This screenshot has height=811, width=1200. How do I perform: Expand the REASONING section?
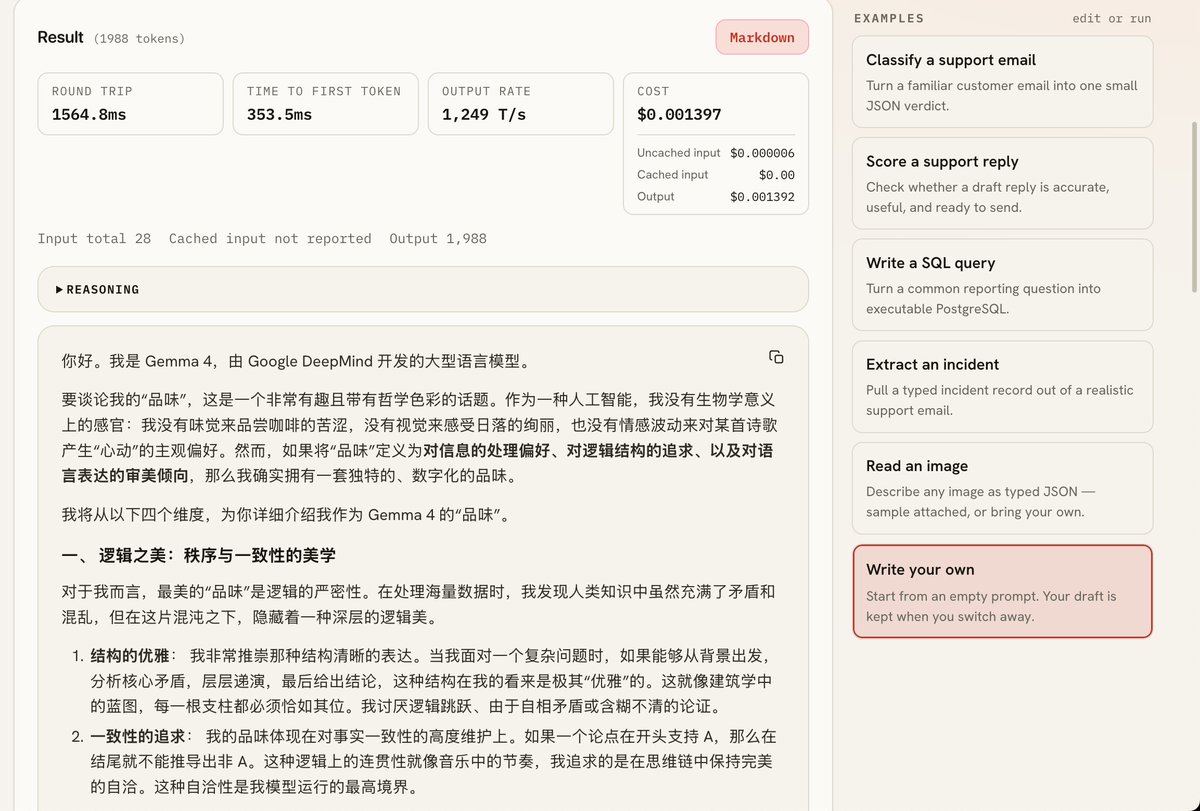point(423,289)
